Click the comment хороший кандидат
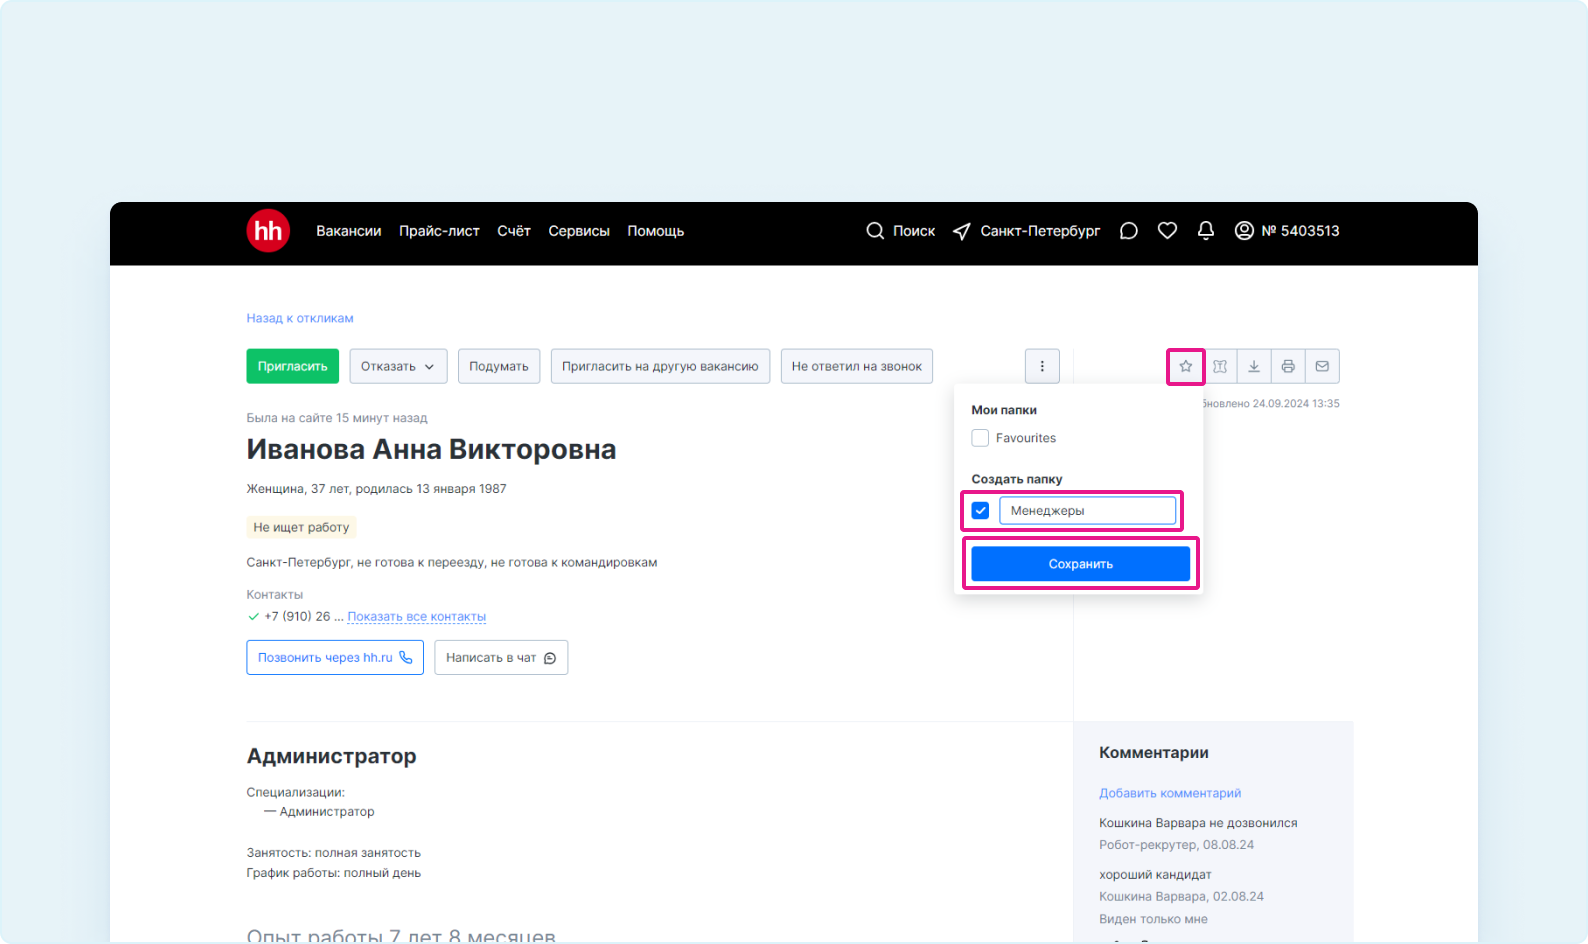This screenshot has width=1588, height=944. tap(1155, 875)
